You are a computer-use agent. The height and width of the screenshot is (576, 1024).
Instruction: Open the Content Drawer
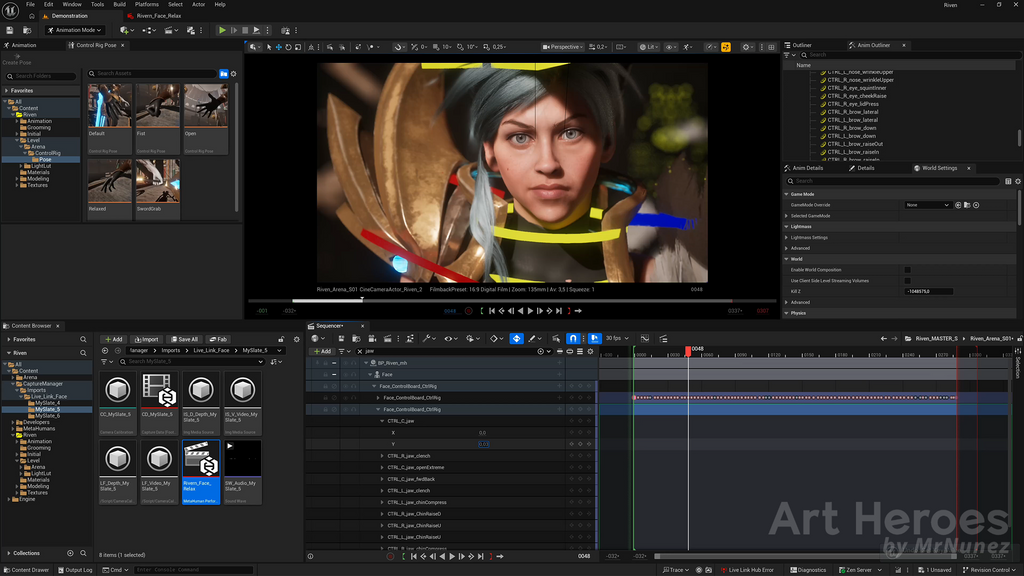click(x=26, y=569)
